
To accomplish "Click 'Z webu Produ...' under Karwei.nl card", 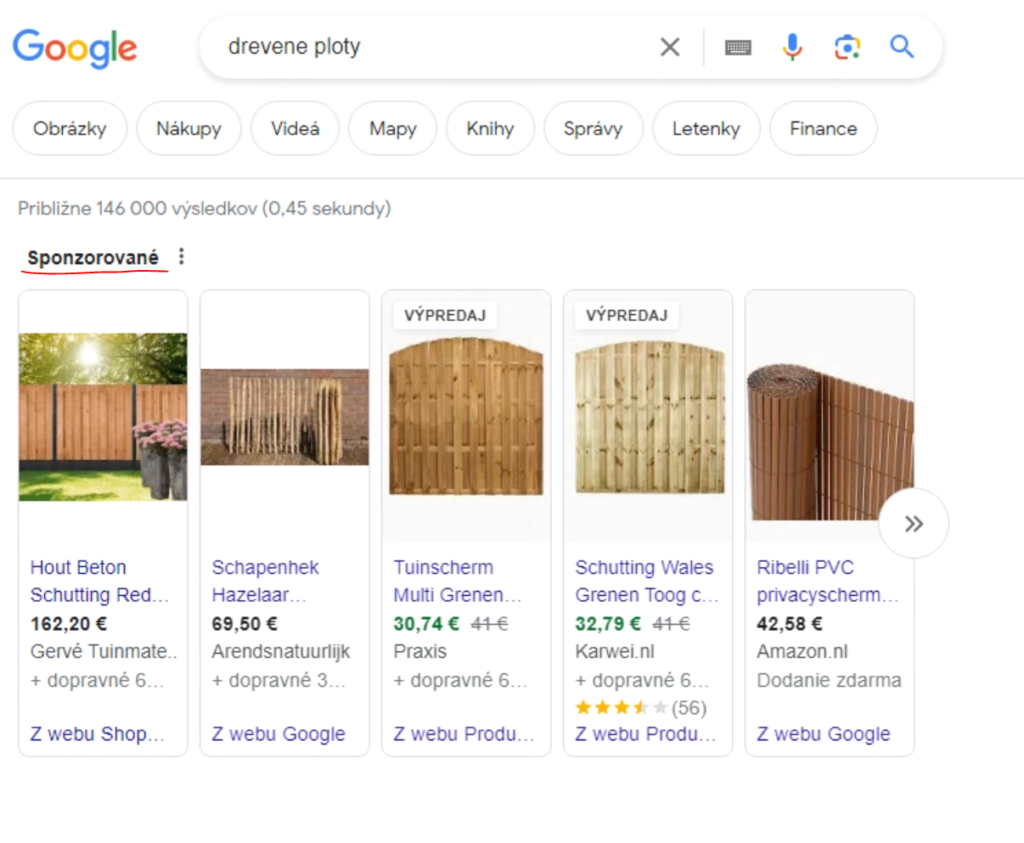I will 645,734.
